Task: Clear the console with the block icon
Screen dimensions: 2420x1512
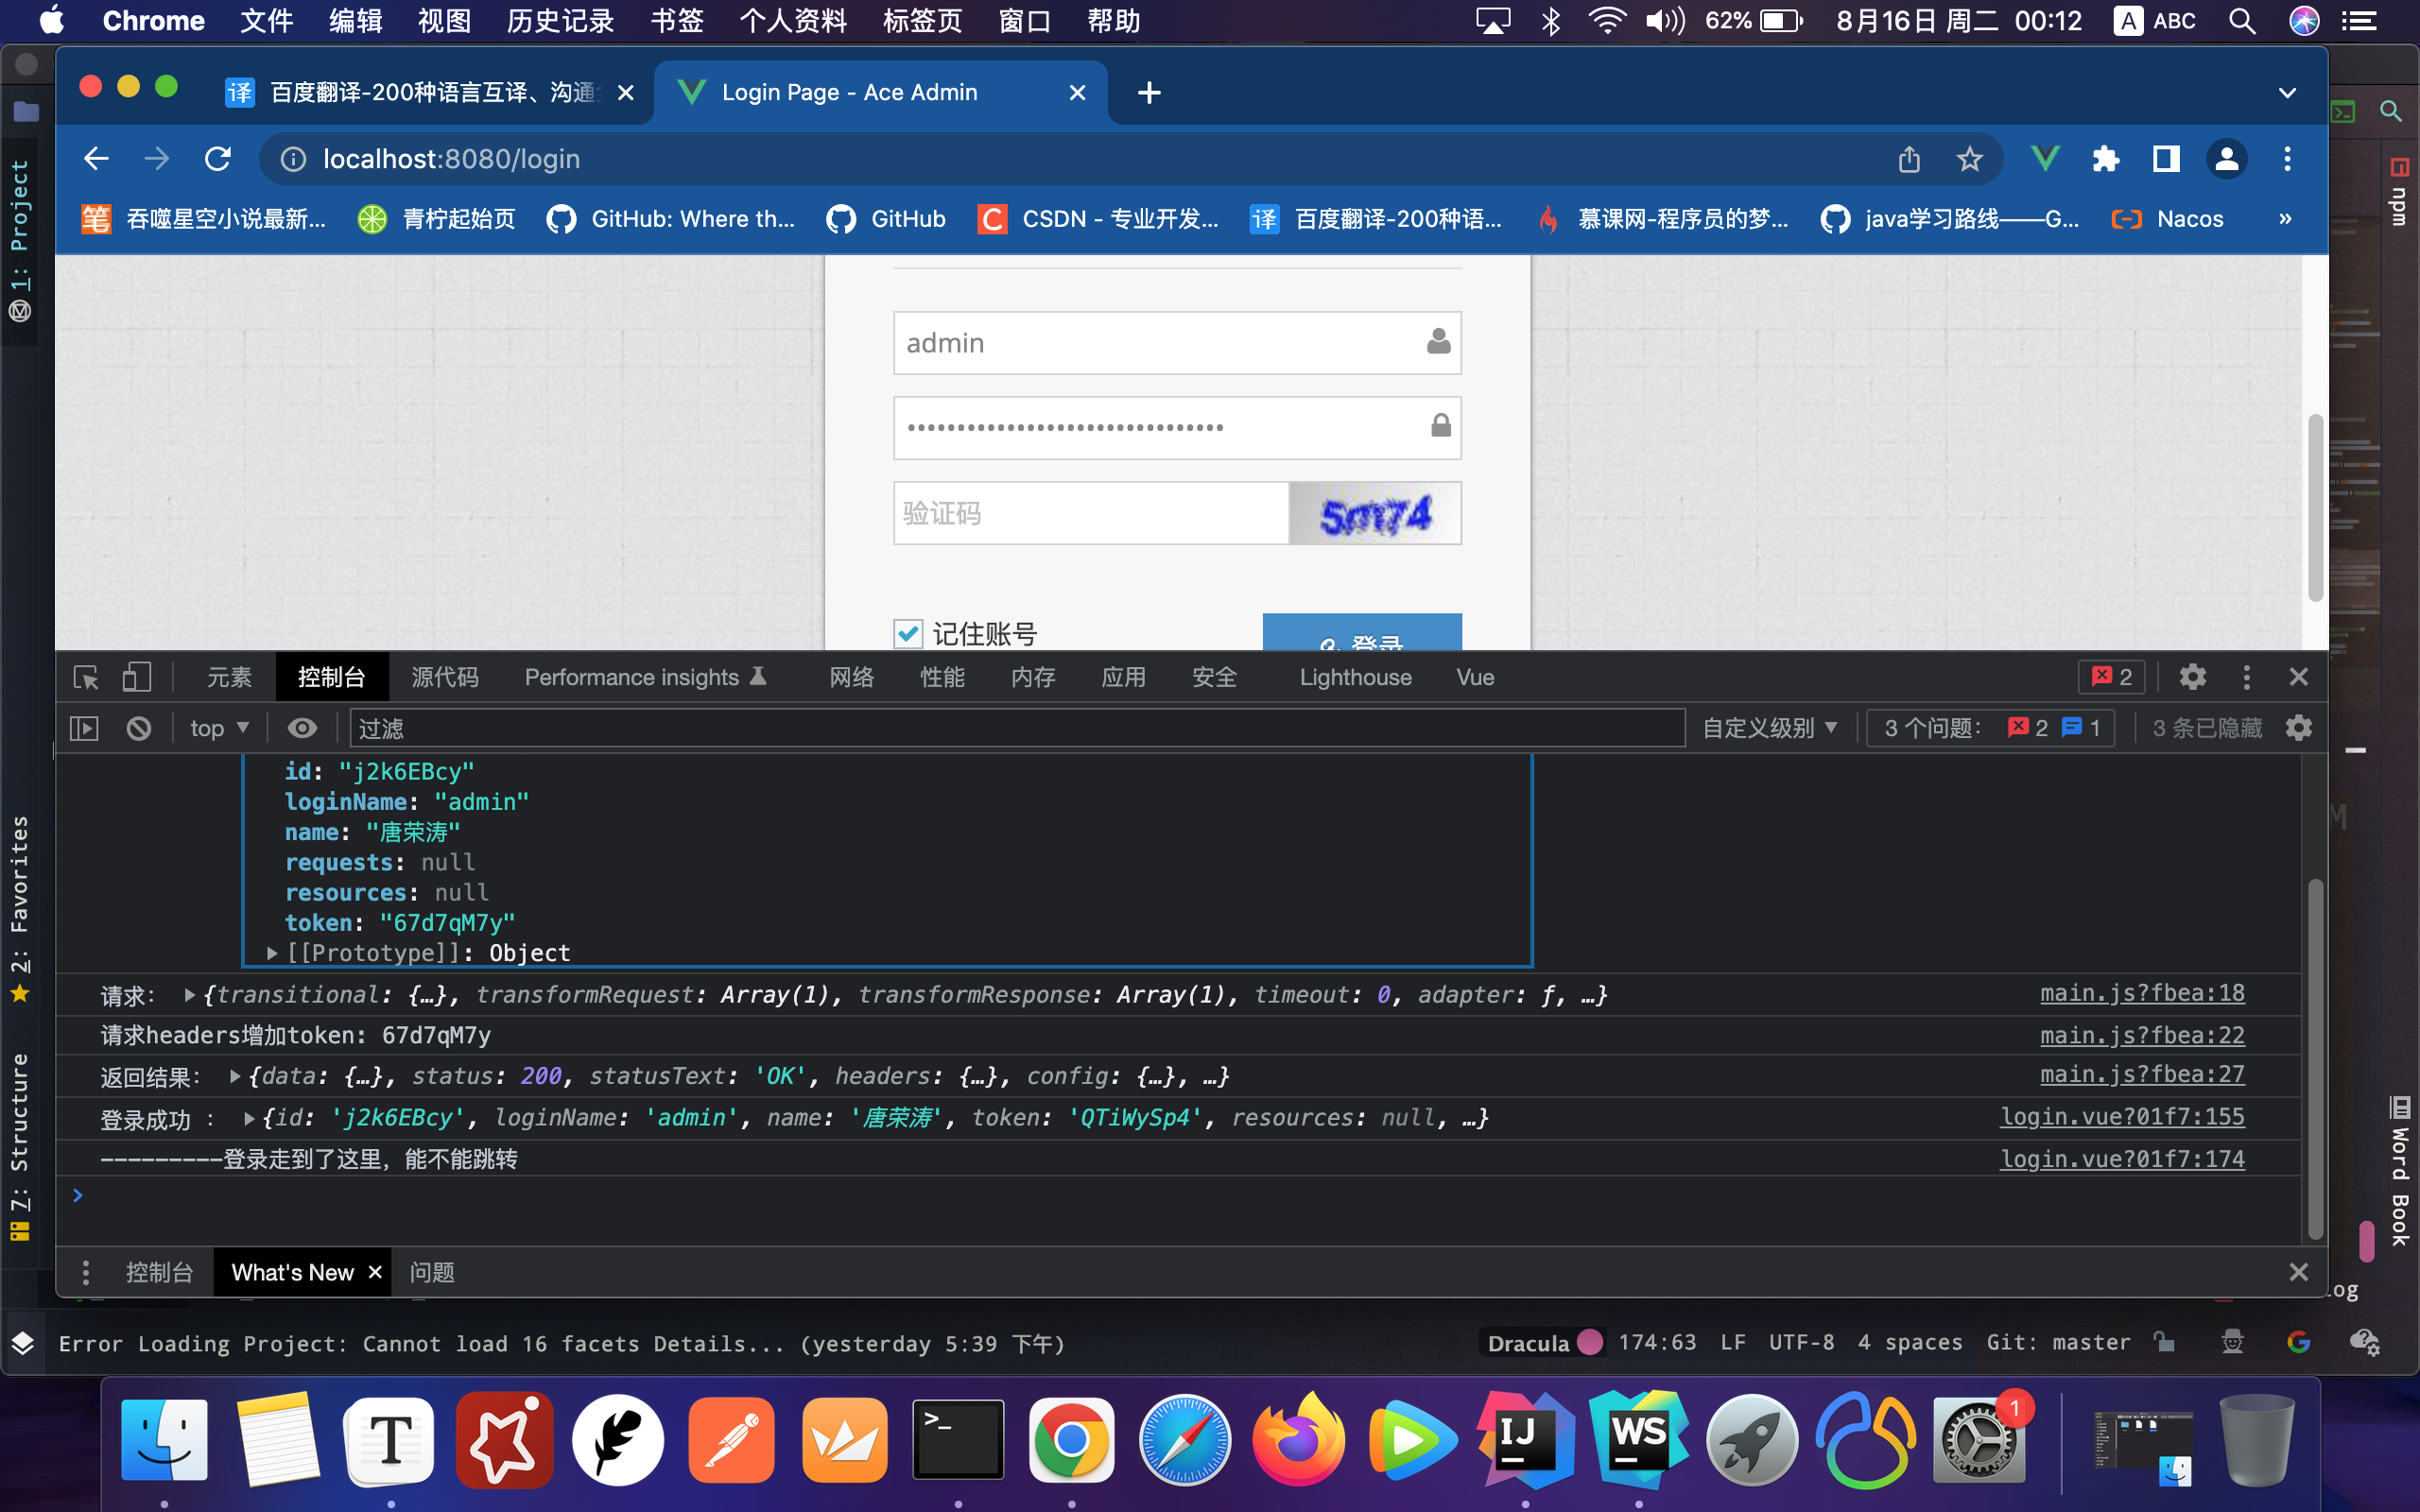Action: tap(139, 728)
